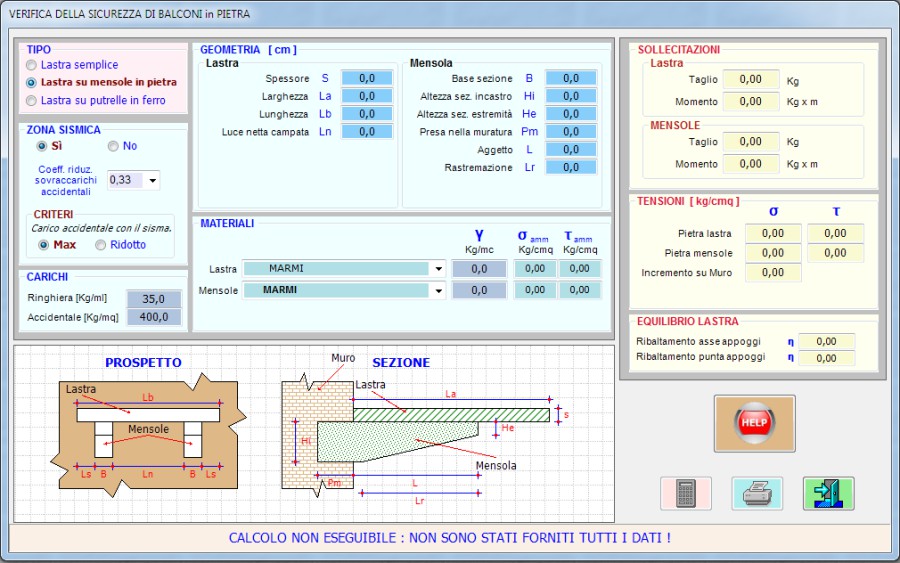900x563 pixels.
Task: Select 'Lastra semplice' type
Action: pyautogui.click(x=72, y=65)
